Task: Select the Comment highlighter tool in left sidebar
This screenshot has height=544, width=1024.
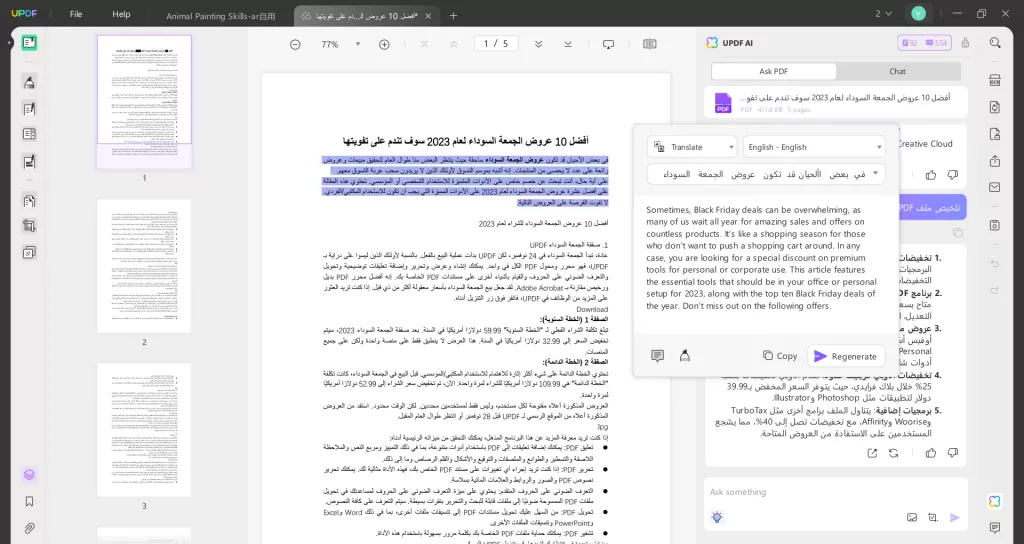Action: (29, 82)
